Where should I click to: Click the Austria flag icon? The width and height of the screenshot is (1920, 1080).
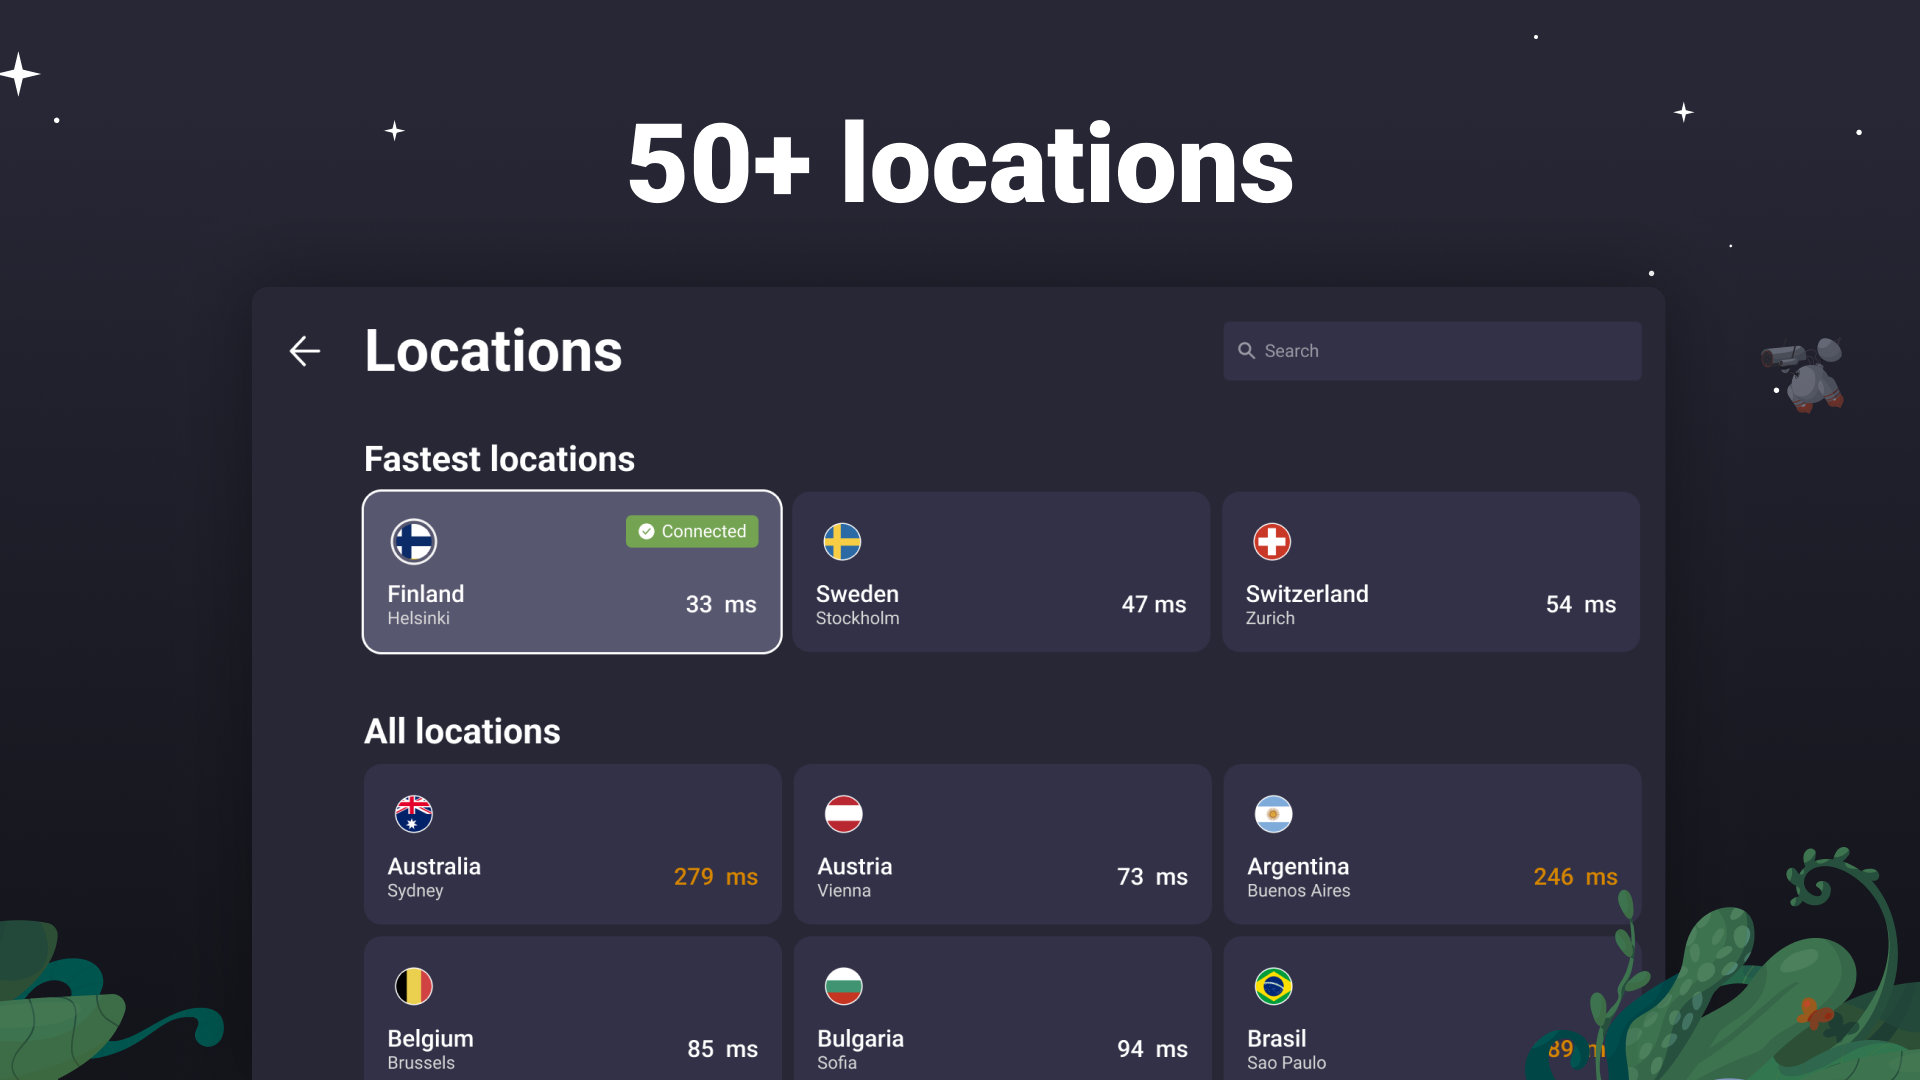tap(843, 814)
